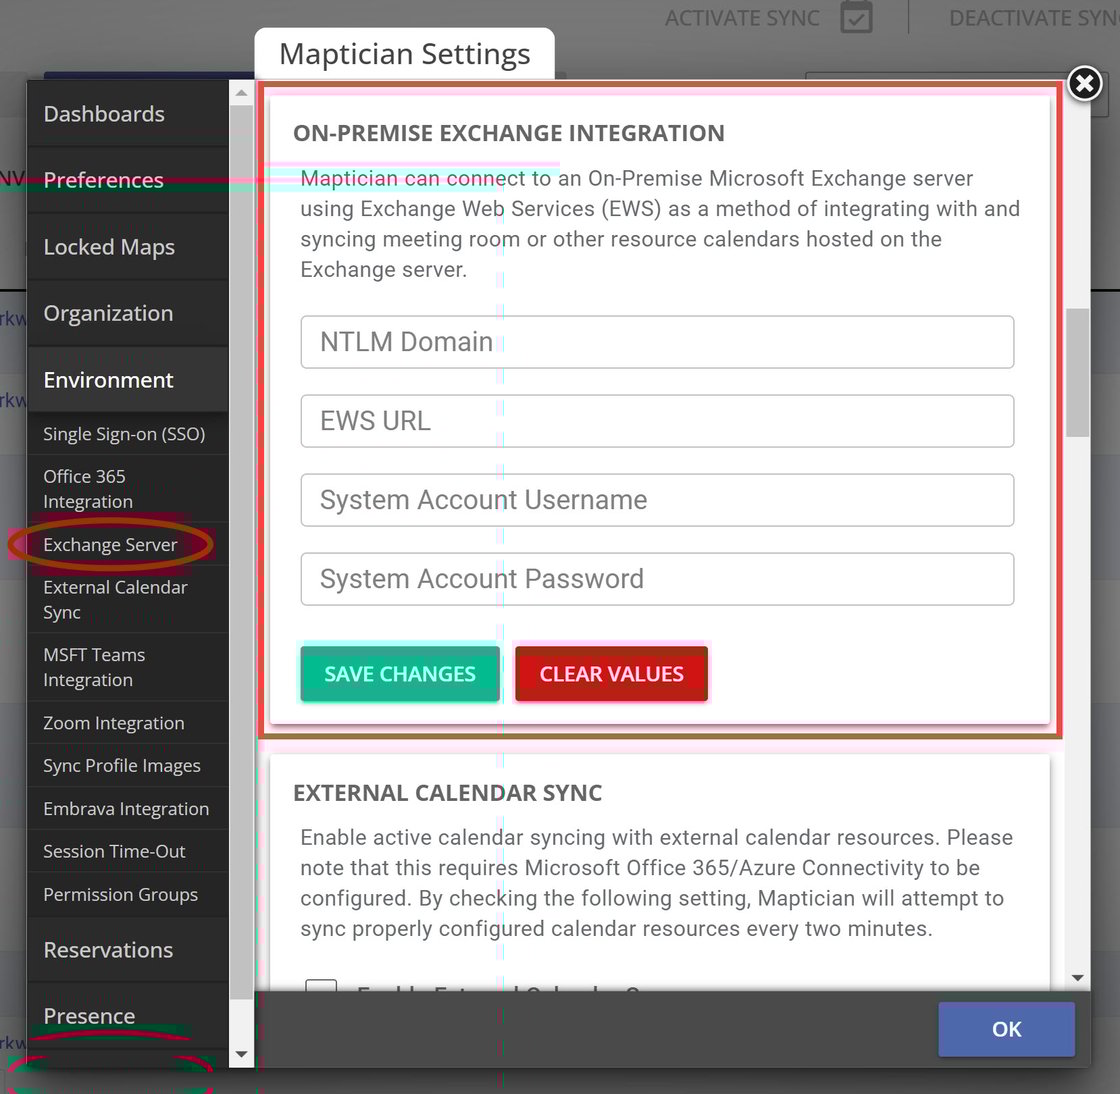Viewport: 1120px width, 1094px height.
Task: Expand the Reservations section
Action: click(x=109, y=950)
